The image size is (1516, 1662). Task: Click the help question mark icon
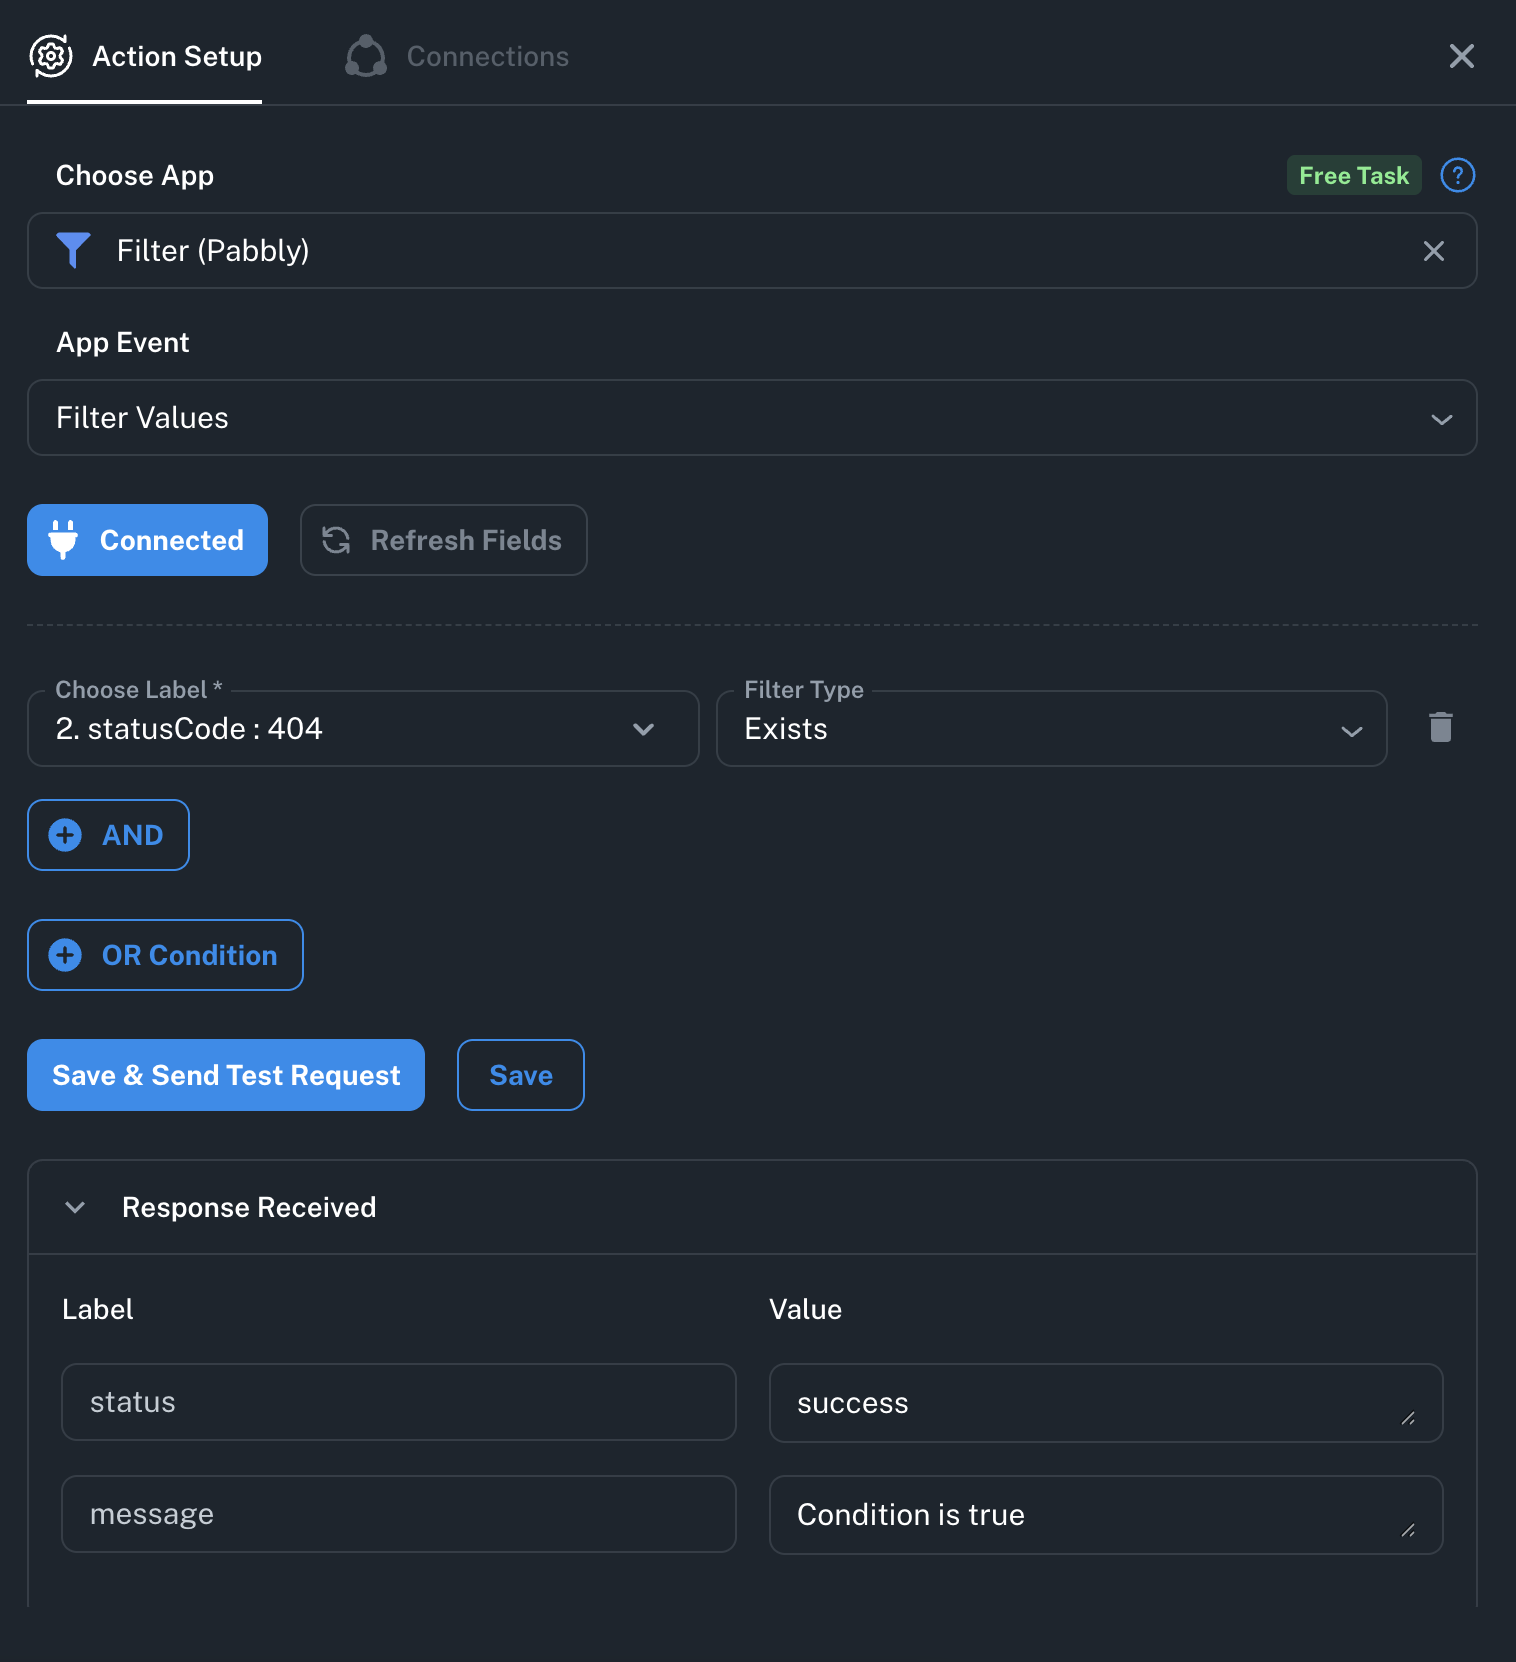click(x=1457, y=176)
